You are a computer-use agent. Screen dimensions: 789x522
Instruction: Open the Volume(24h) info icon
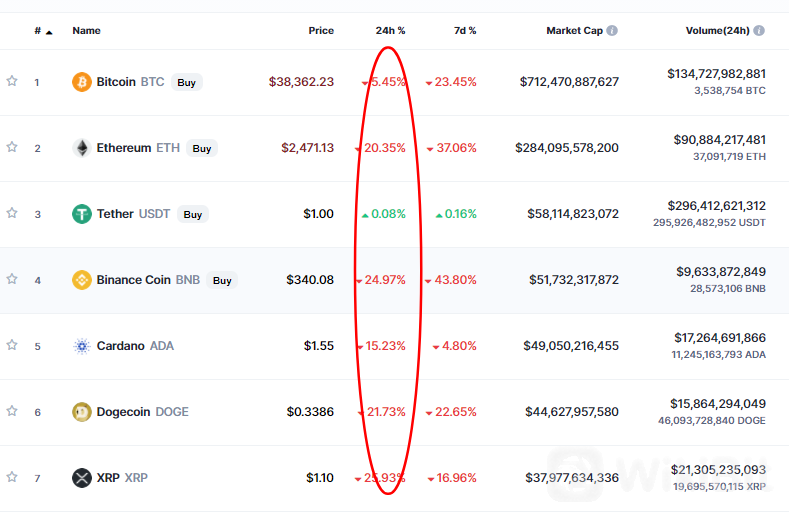(759, 31)
